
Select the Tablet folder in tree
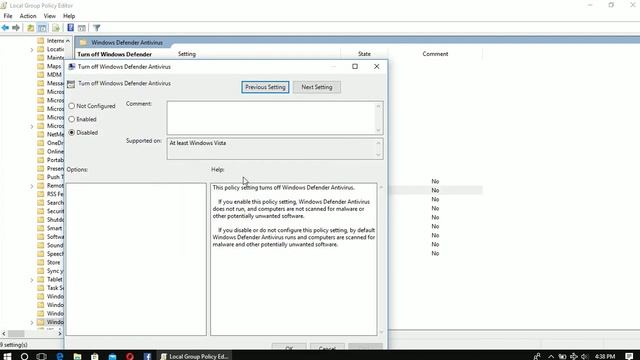coord(54,280)
